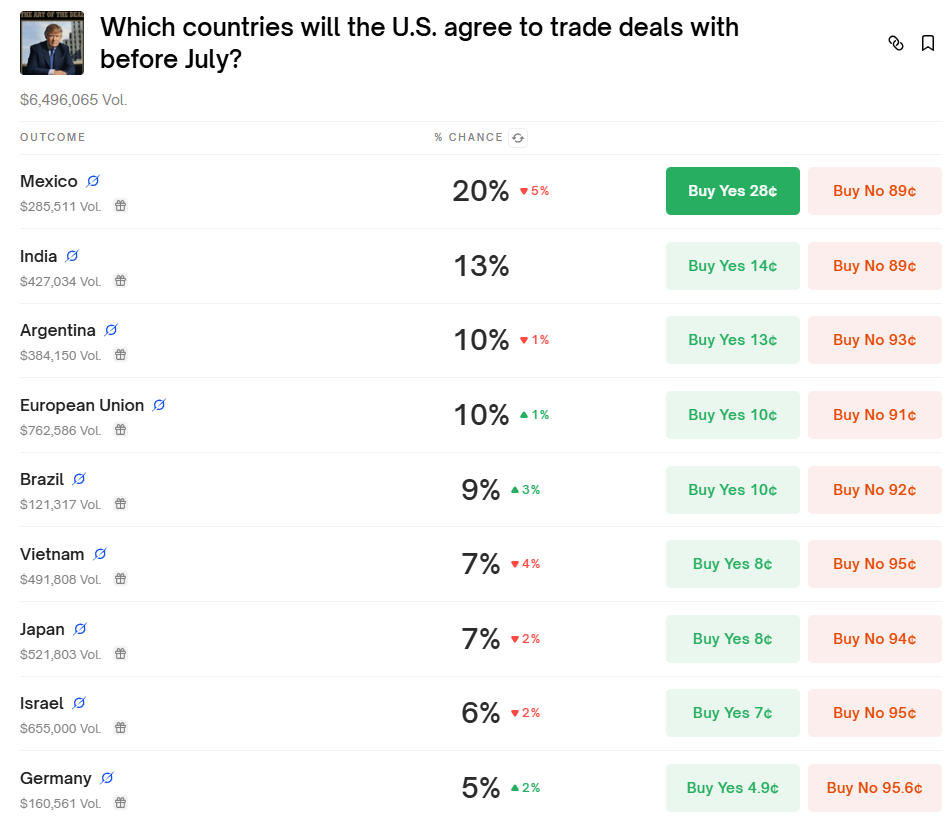
Task: Click the gift icon under Israel volume
Action: point(121,728)
